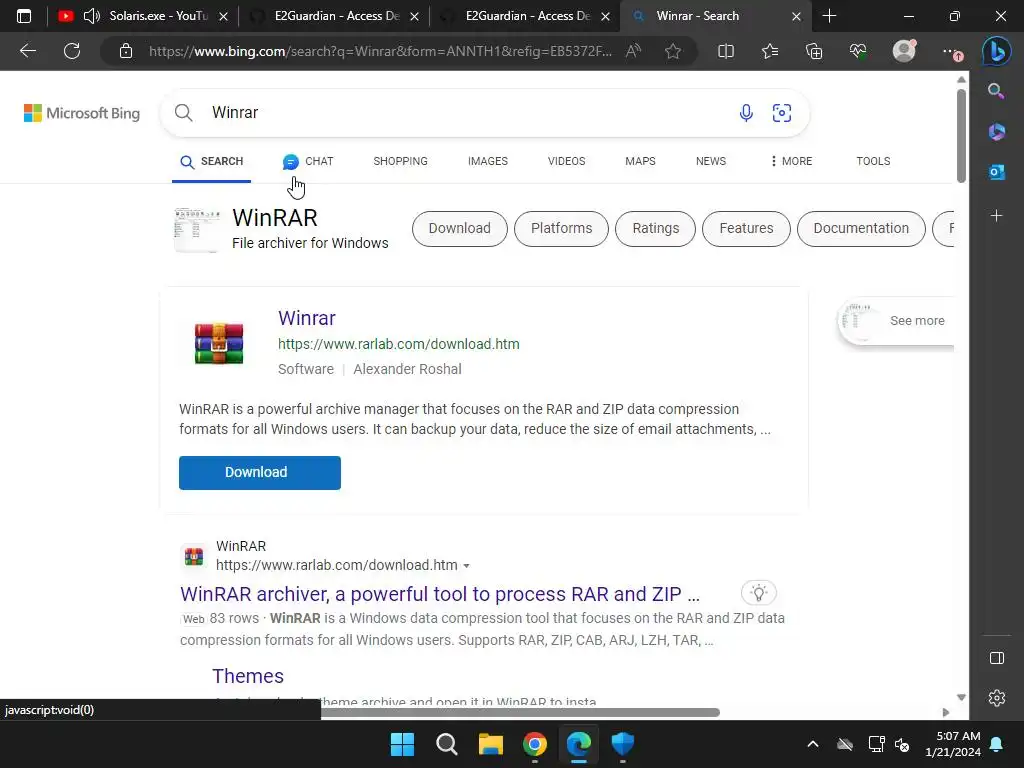Viewport: 1024px width, 768px height.
Task: Reload the page with the refresh icon
Action: pyautogui.click(x=72, y=51)
